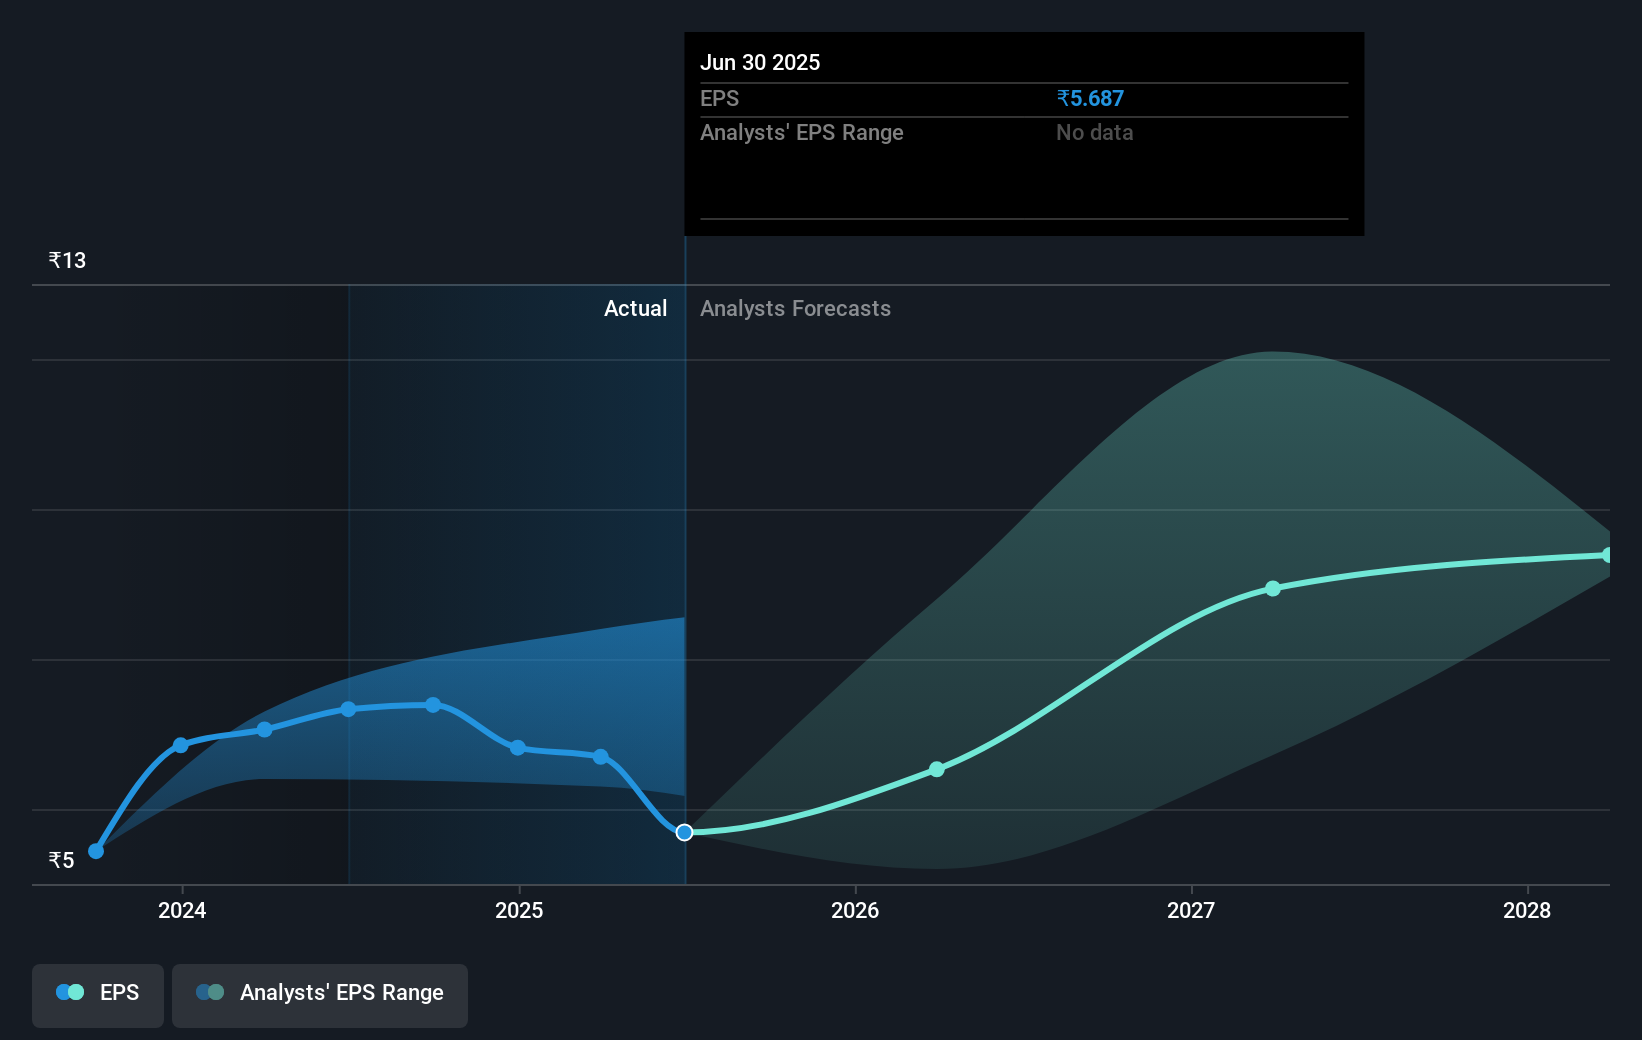The height and width of the screenshot is (1040, 1642).
Task: Click the ₹13 axis gridline label
Action: tap(66, 259)
